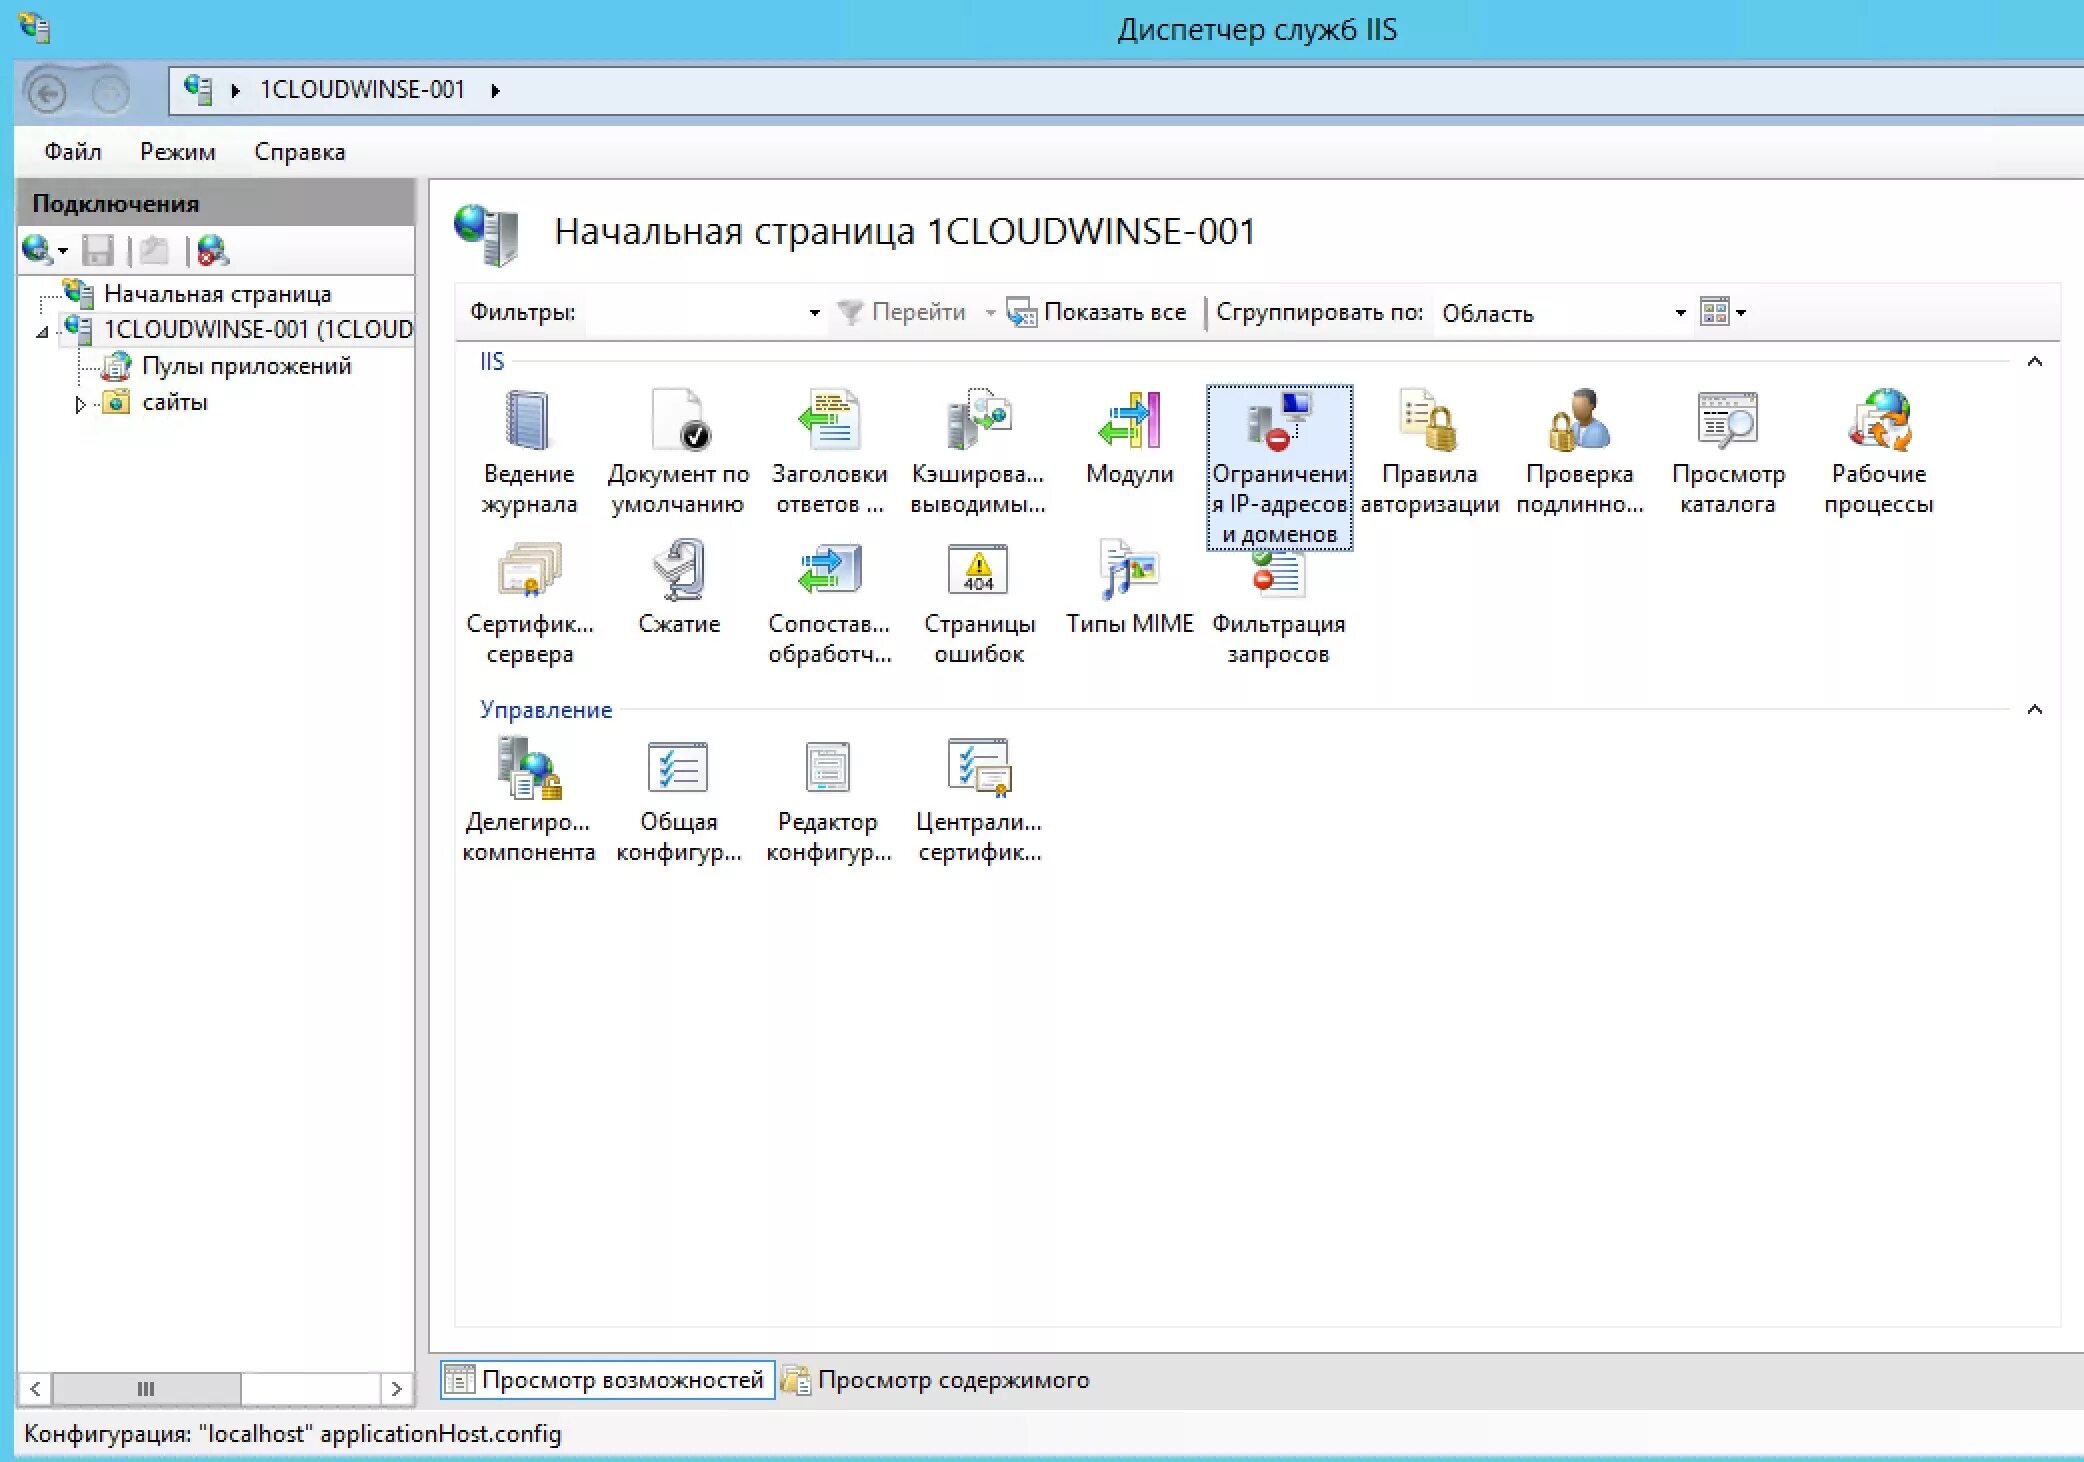Collapse the IIS features section

coord(2035,361)
